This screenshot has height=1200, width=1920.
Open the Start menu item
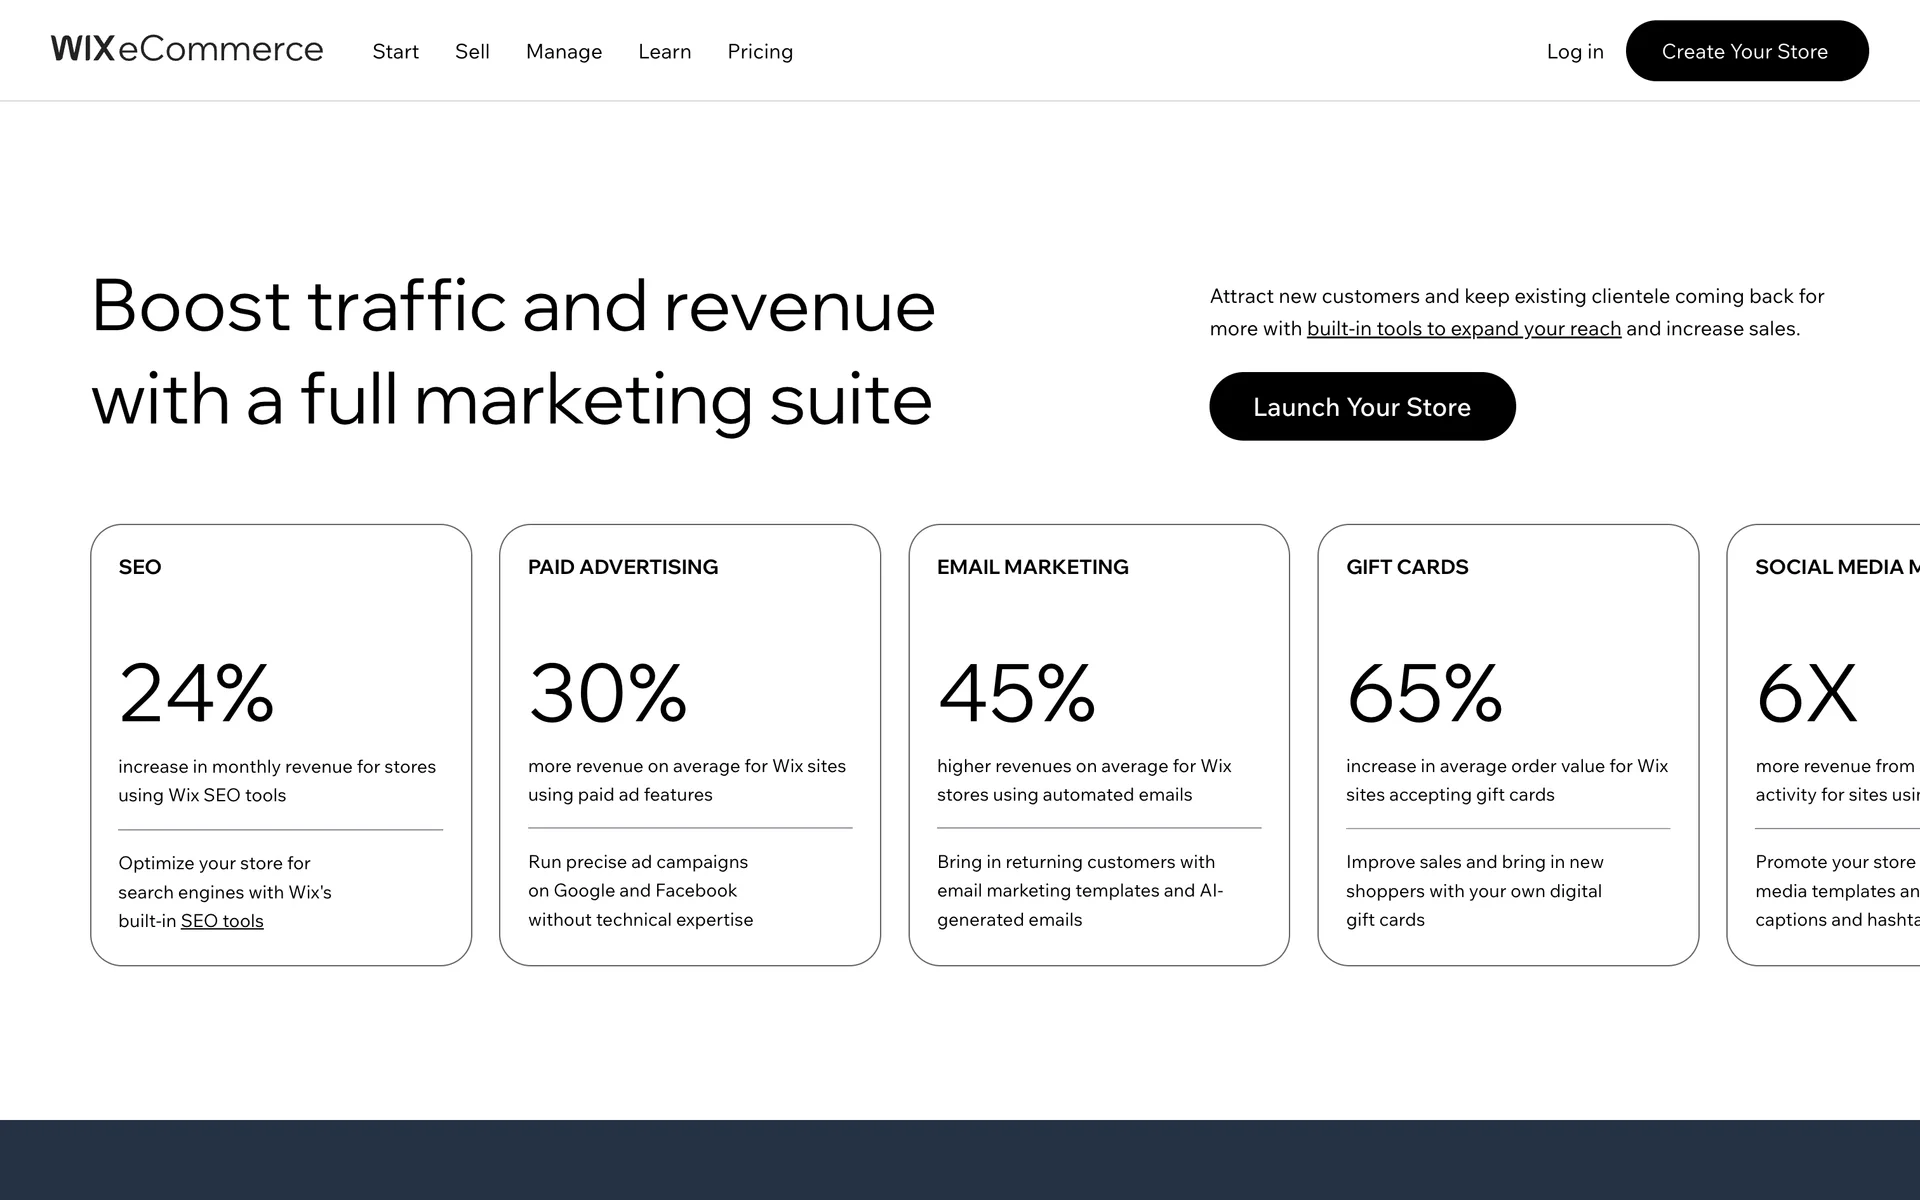point(395,52)
